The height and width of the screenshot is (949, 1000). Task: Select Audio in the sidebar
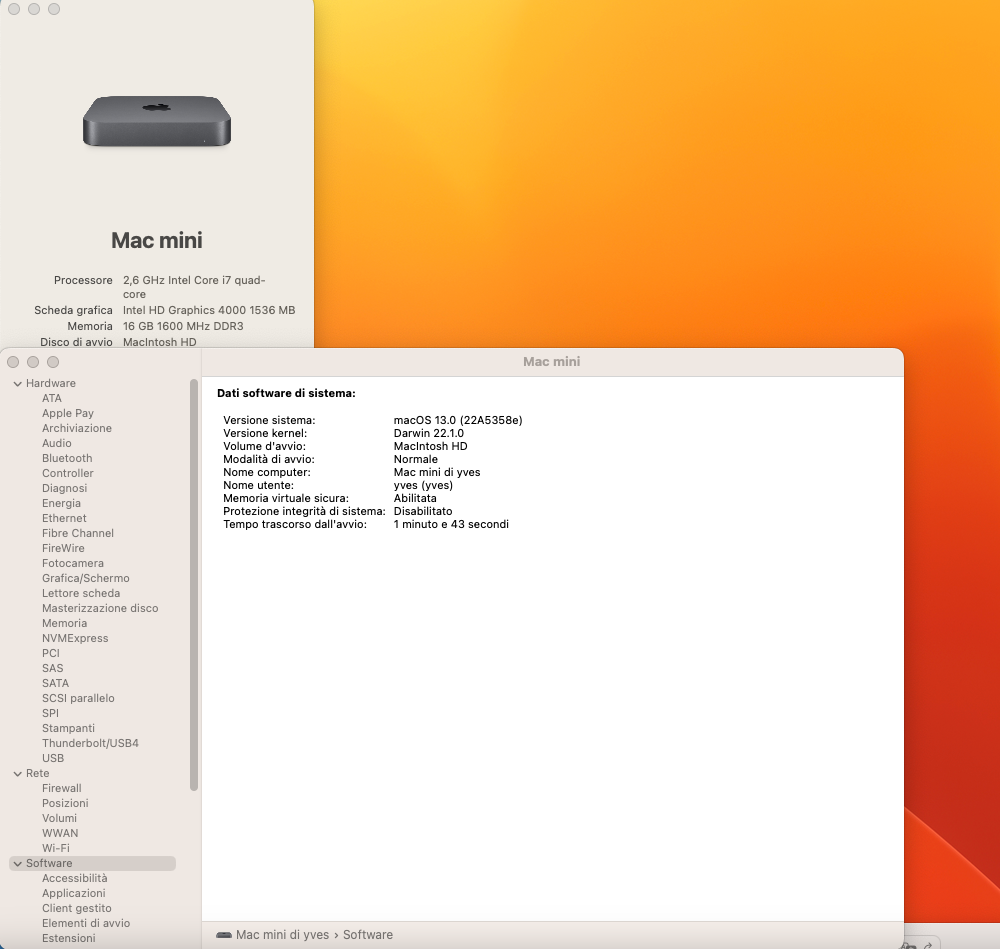tap(57, 443)
